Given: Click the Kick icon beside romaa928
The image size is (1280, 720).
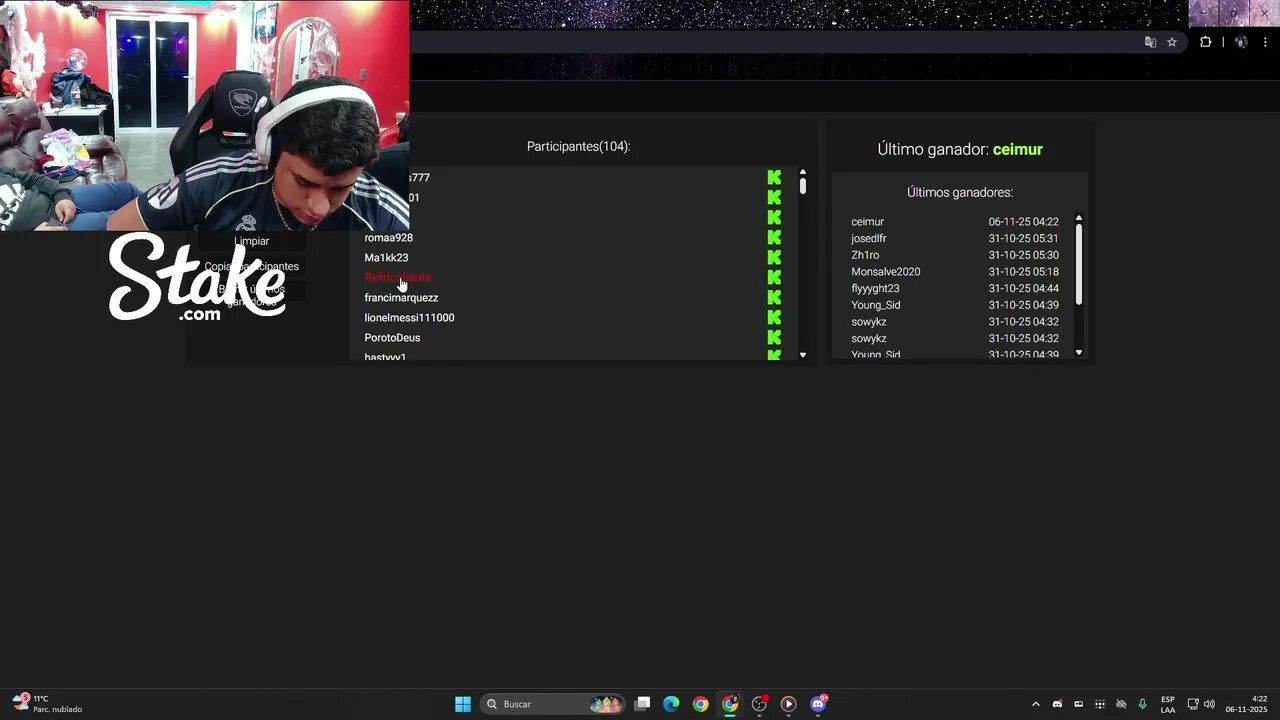Looking at the screenshot, I should [x=774, y=237].
